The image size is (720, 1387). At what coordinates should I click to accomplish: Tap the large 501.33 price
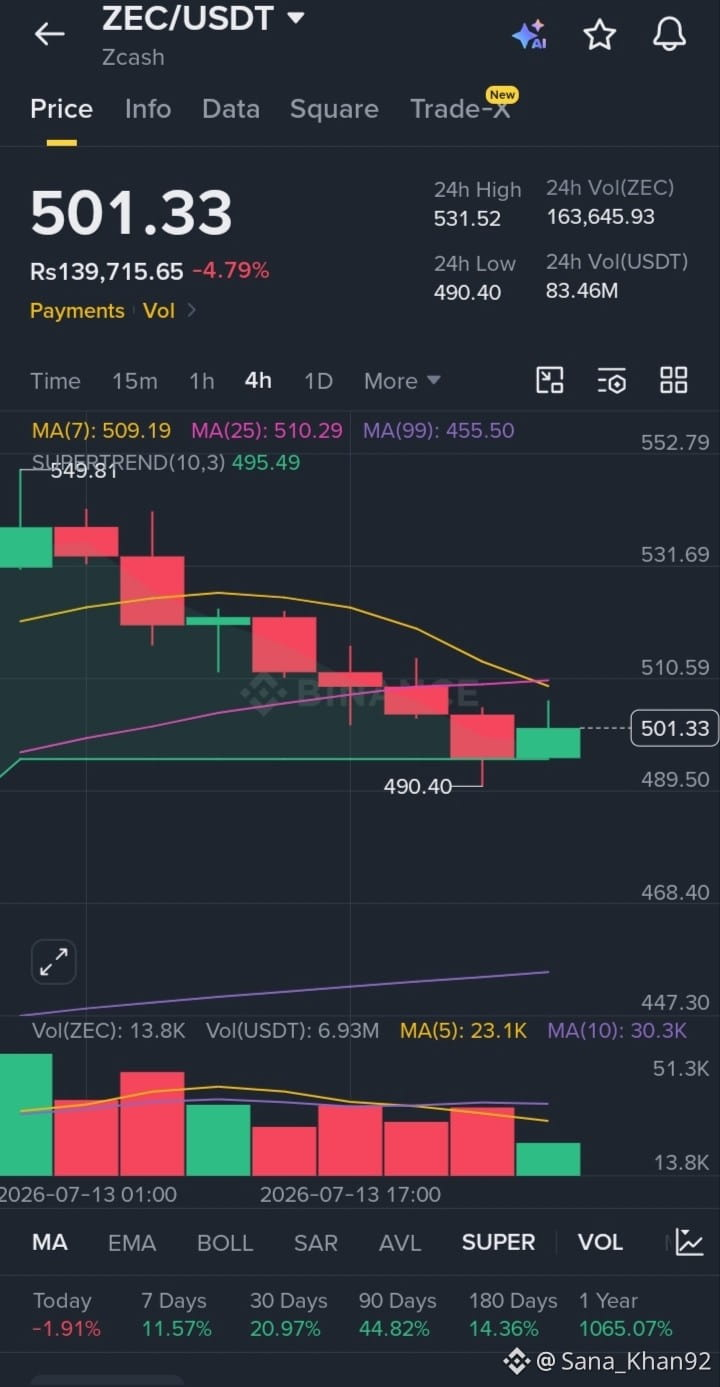(x=131, y=212)
